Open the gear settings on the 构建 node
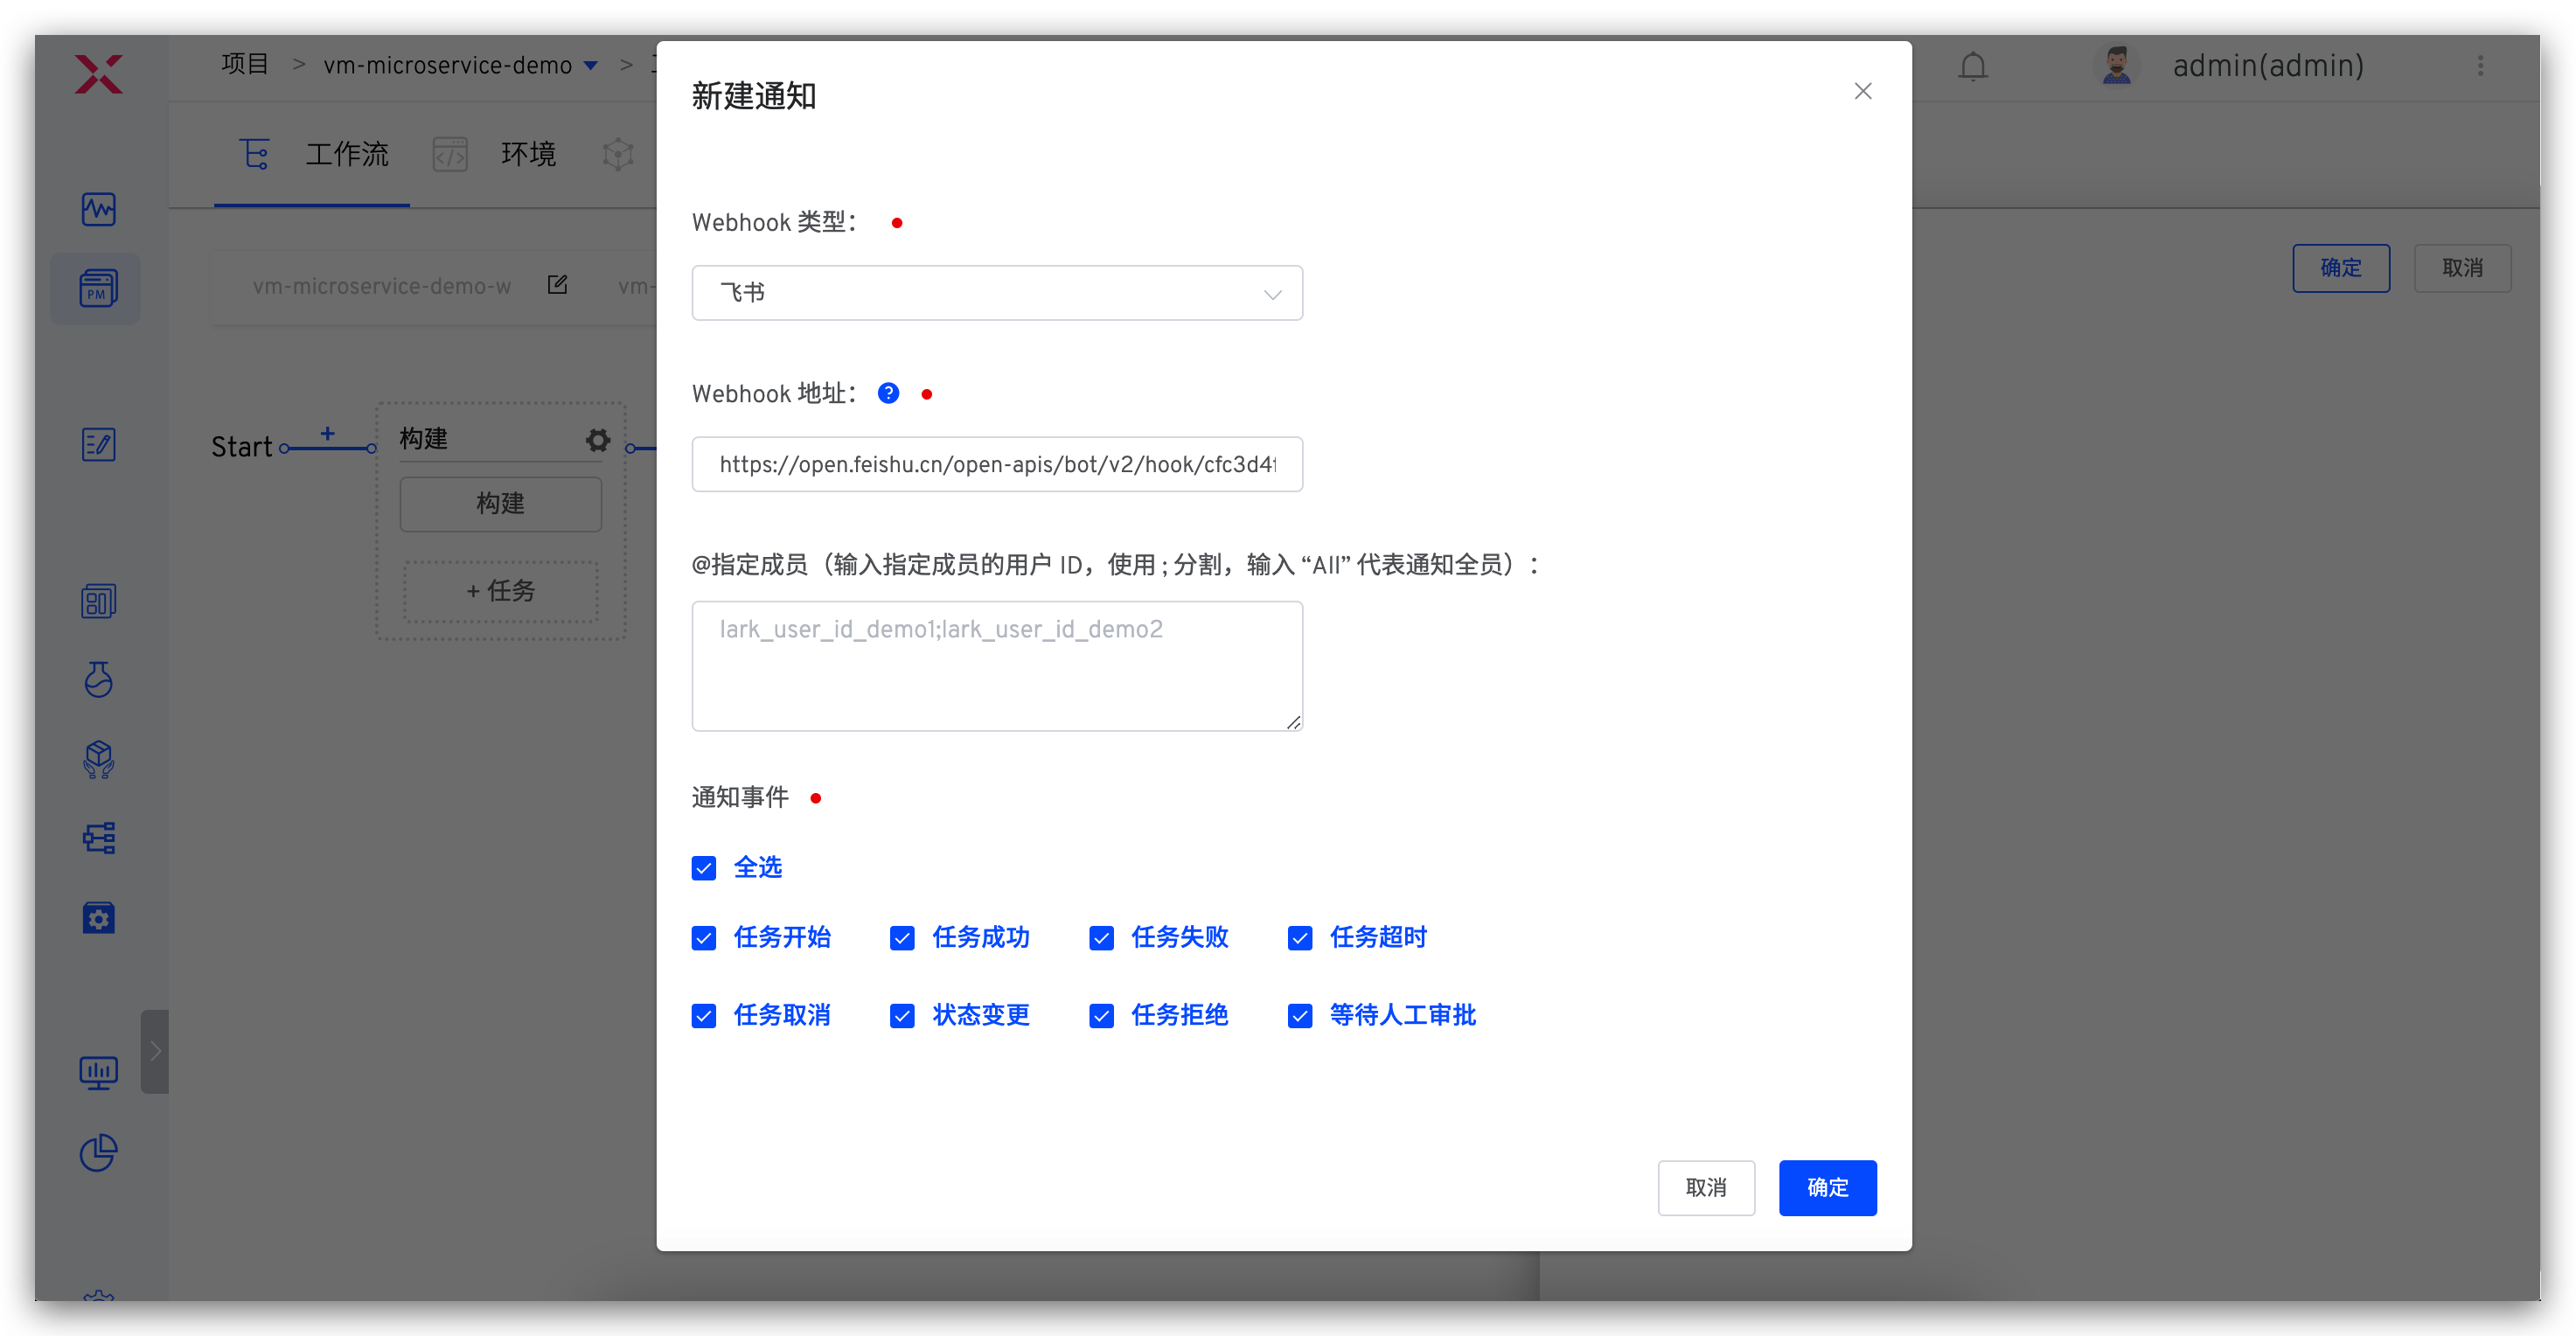The height and width of the screenshot is (1336, 2576). 597,440
